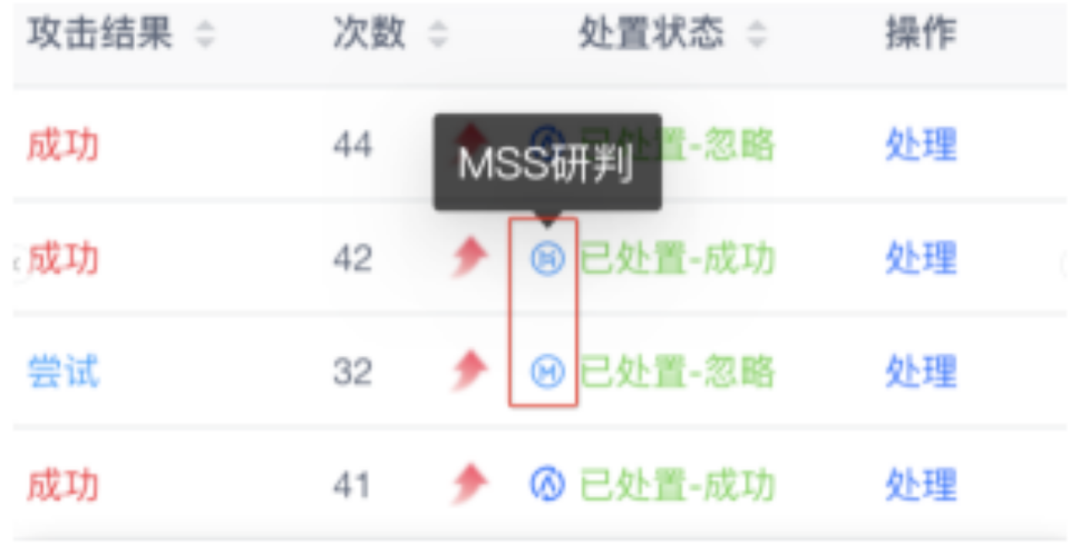Click the red arrow icon beside count 41

470,484
